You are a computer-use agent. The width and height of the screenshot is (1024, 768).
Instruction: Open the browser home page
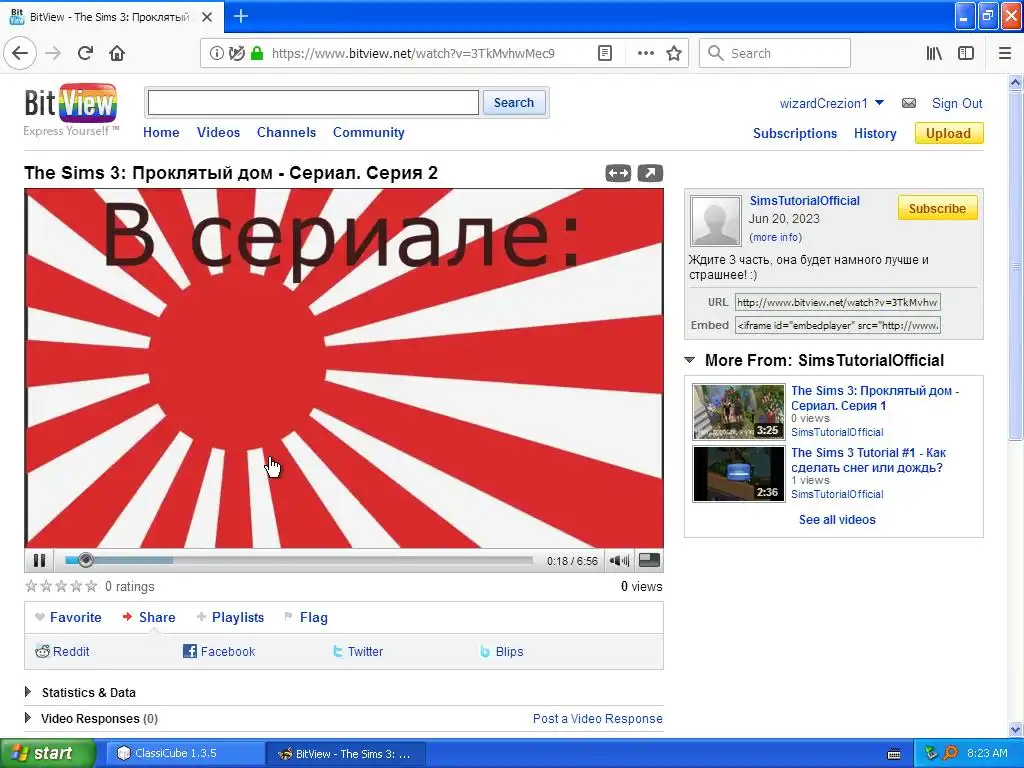tap(117, 53)
